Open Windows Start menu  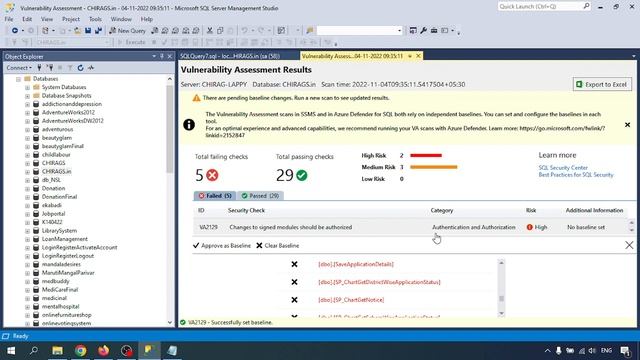tap(11, 351)
